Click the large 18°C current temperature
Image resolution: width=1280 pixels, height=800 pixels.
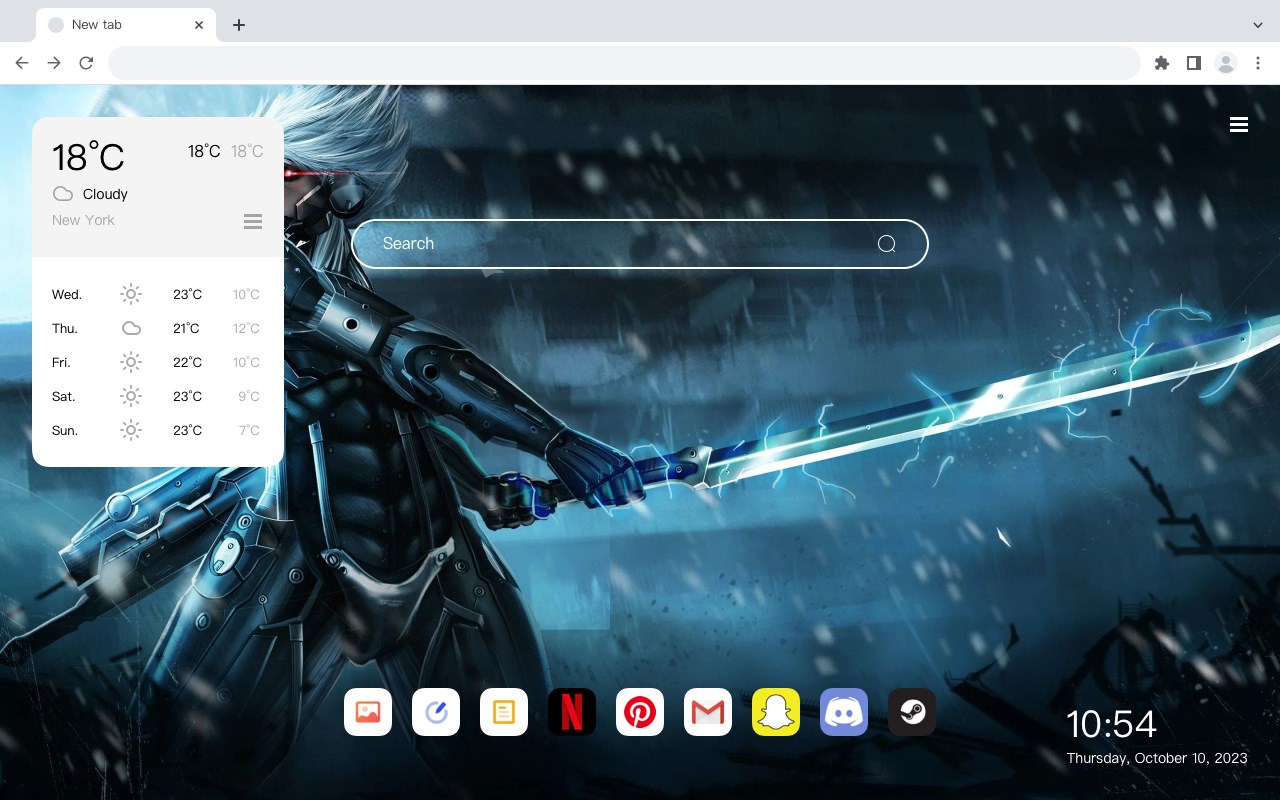(88, 157)
